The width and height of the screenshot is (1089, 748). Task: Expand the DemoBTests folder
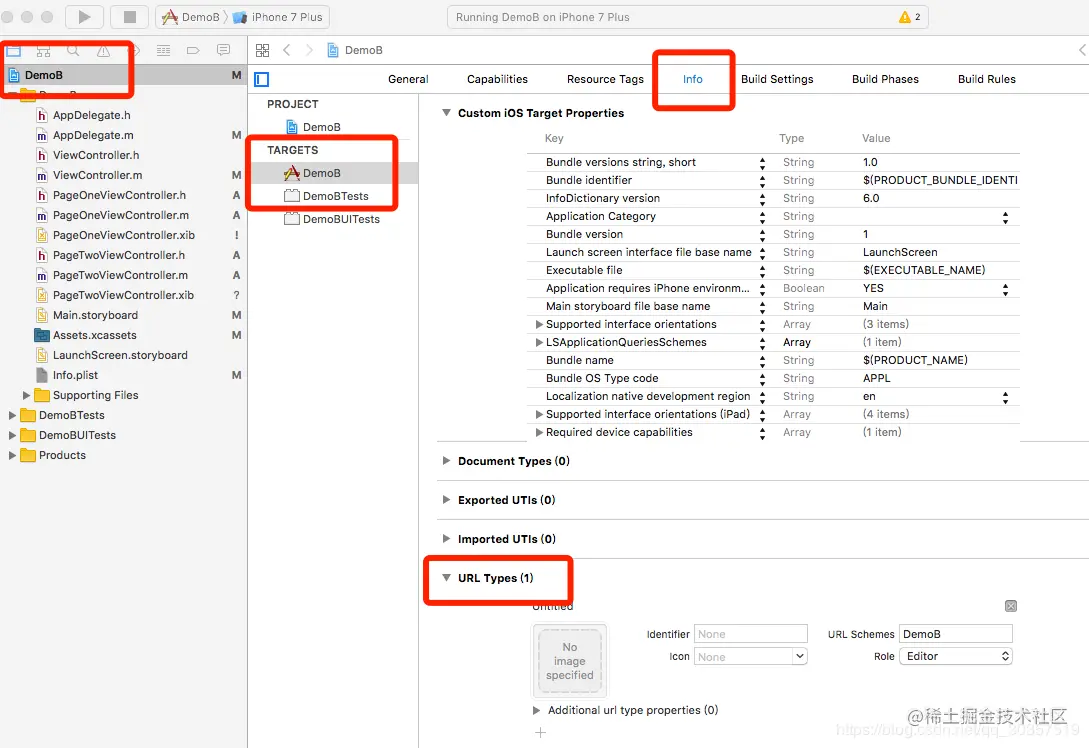coord(13,415)
